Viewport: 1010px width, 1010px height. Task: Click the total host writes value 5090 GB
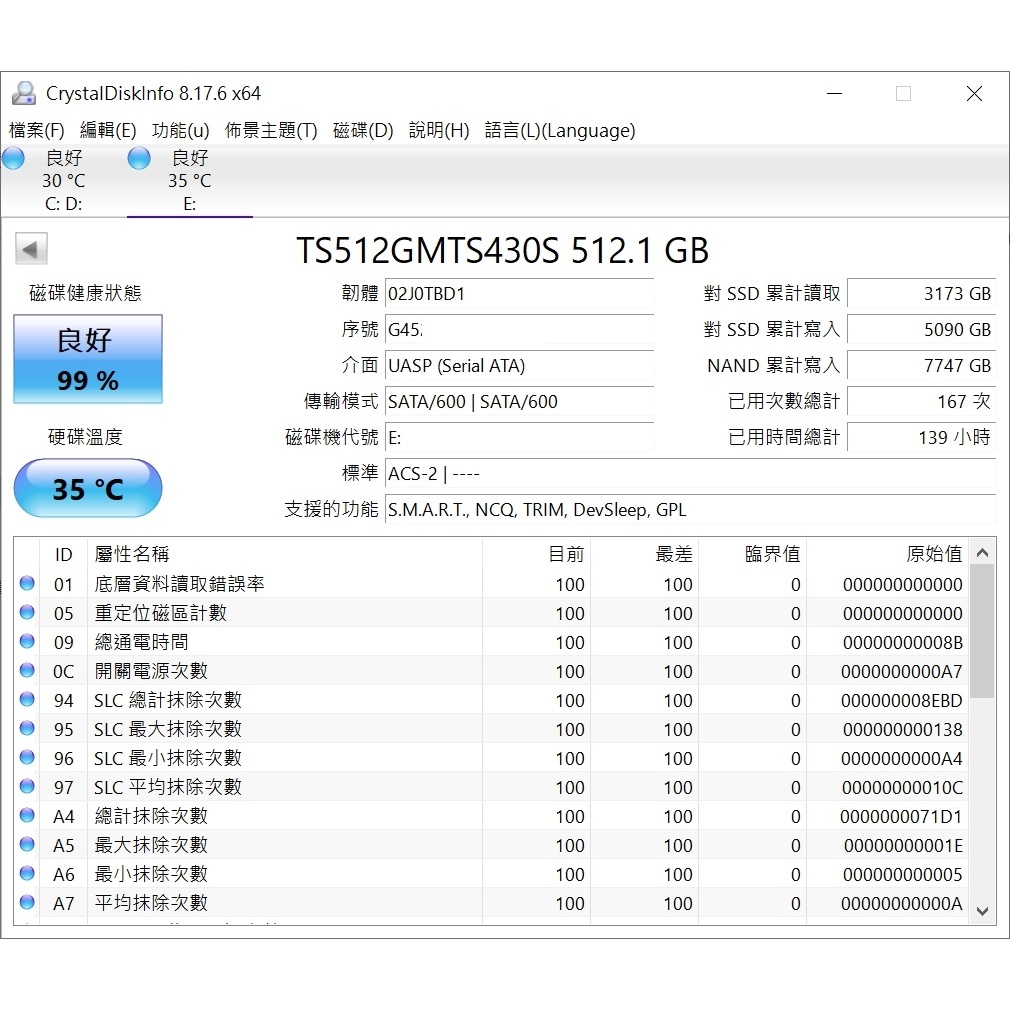point(922,330)
